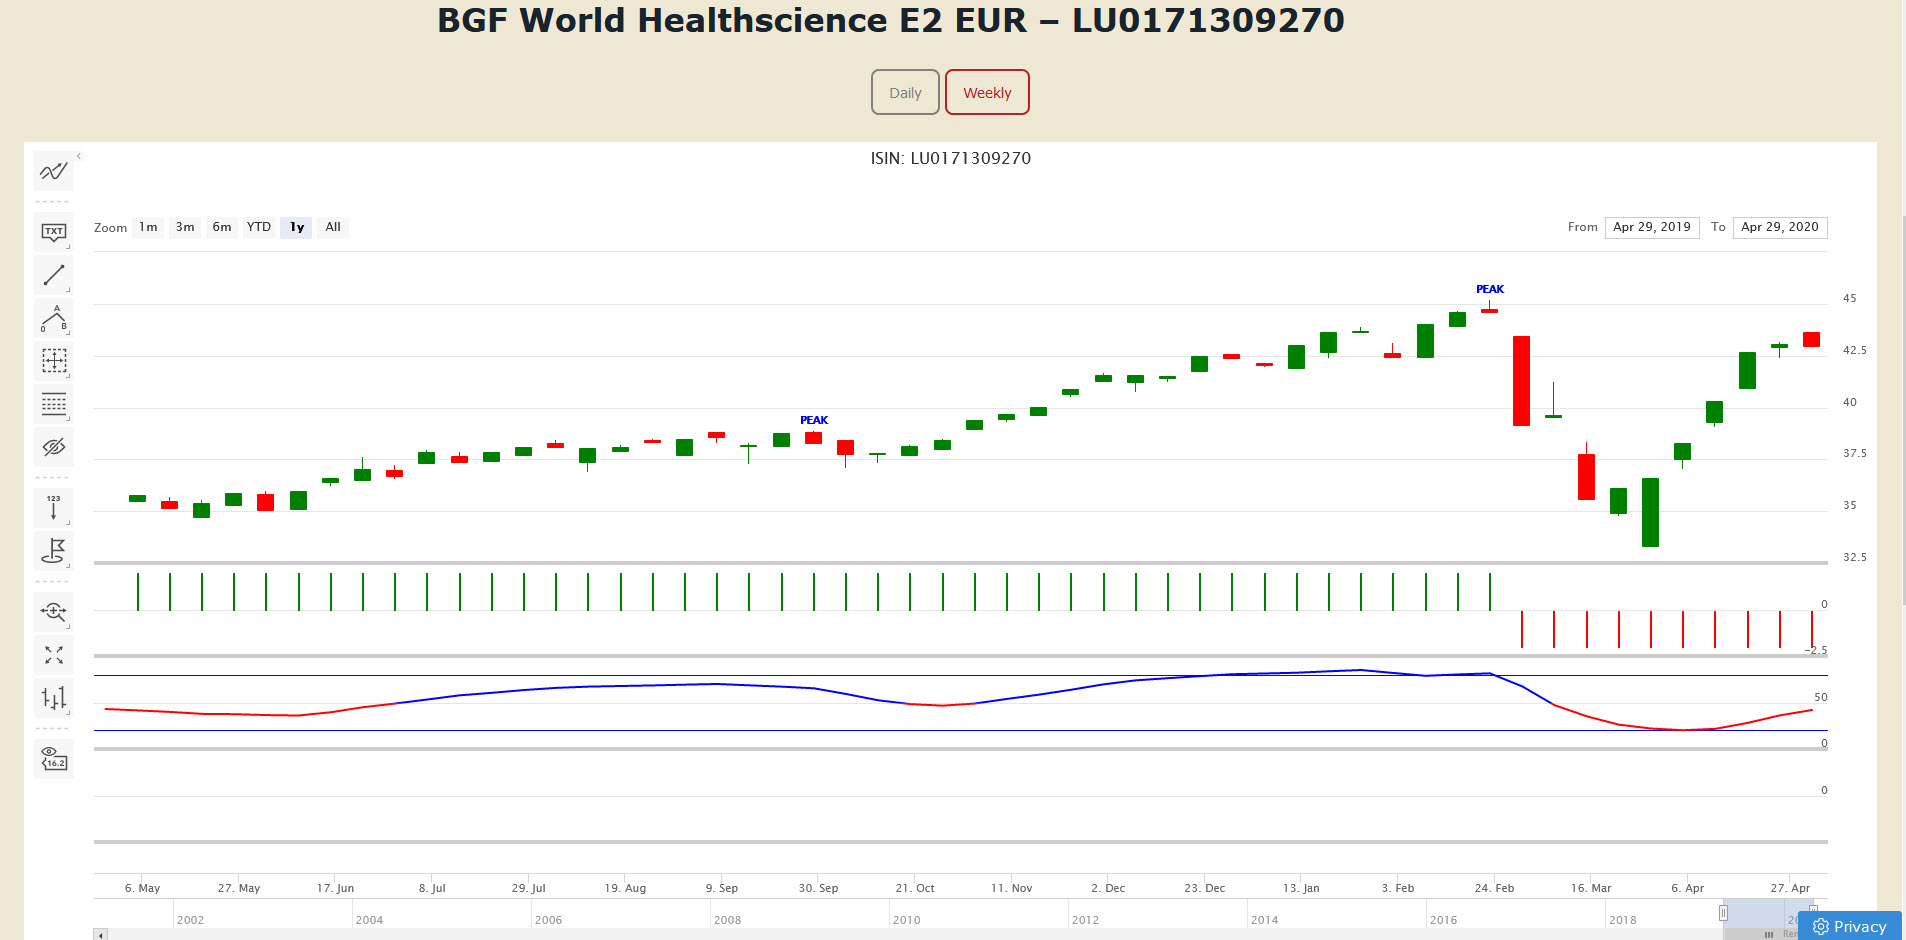This screenshot has width=1906, height=940.
Task: Click the vertical counter 123 arrow tool
Action: point(53,507)
